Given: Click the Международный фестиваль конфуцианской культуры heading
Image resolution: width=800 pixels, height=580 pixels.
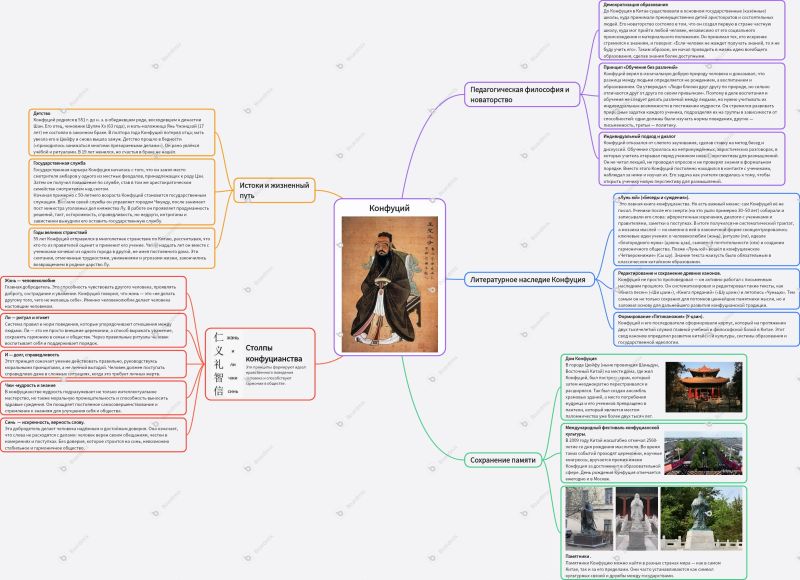Looking at the screenshot, I should pyautogui.click(x=612, y=431).
